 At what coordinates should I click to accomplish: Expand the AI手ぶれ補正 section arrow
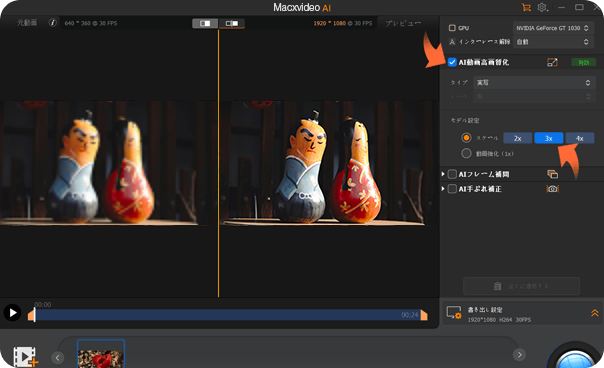coord(443,189)
